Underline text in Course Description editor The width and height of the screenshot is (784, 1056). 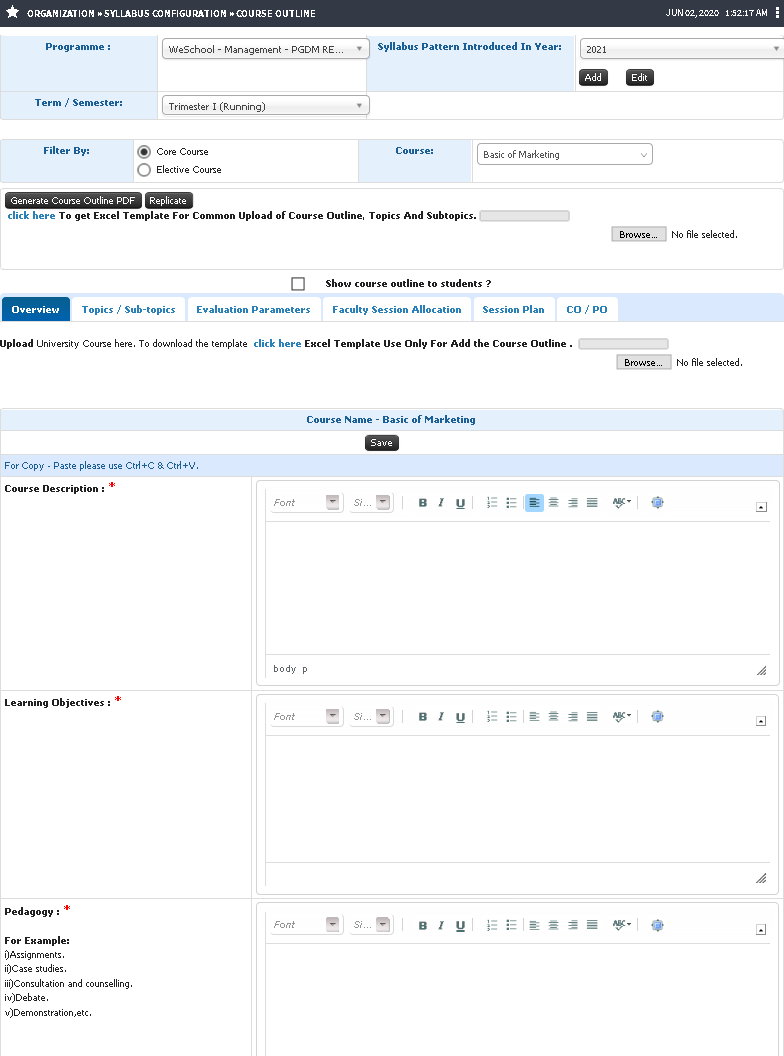pyautogui.click(x=460, y=502)
